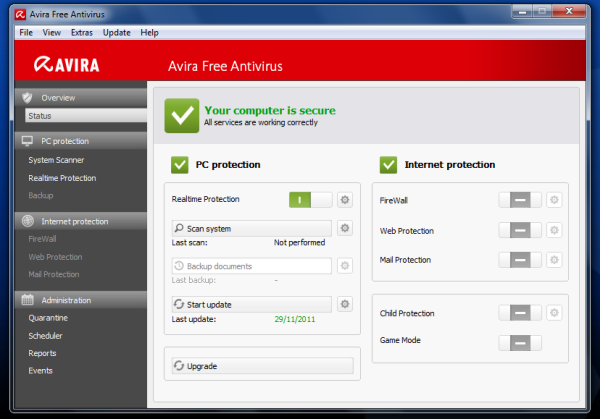This screenshot has height=419, width=600.
Task: Open the Update menu
Action: [117, 33]
